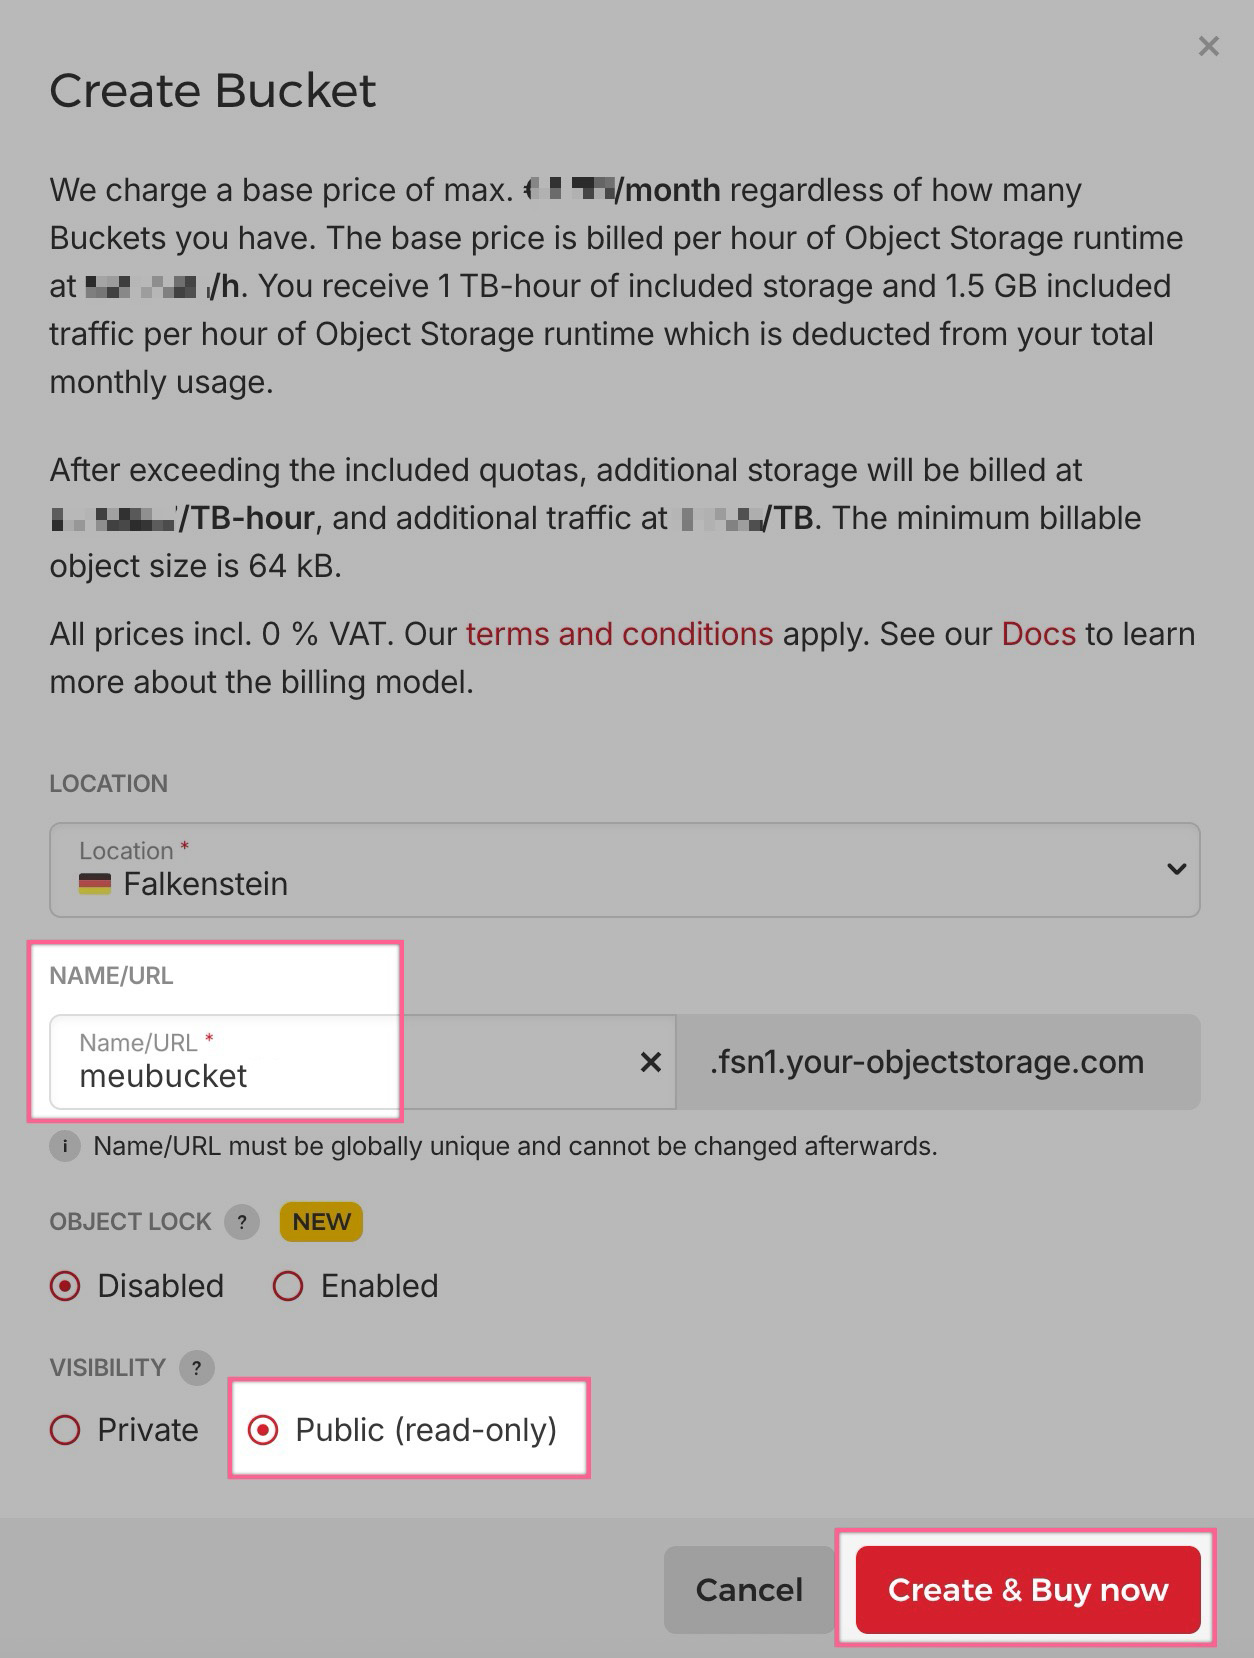Click the Visibility help question icon
This screenshot has height=1658, width=1254.
(196, 1368)
